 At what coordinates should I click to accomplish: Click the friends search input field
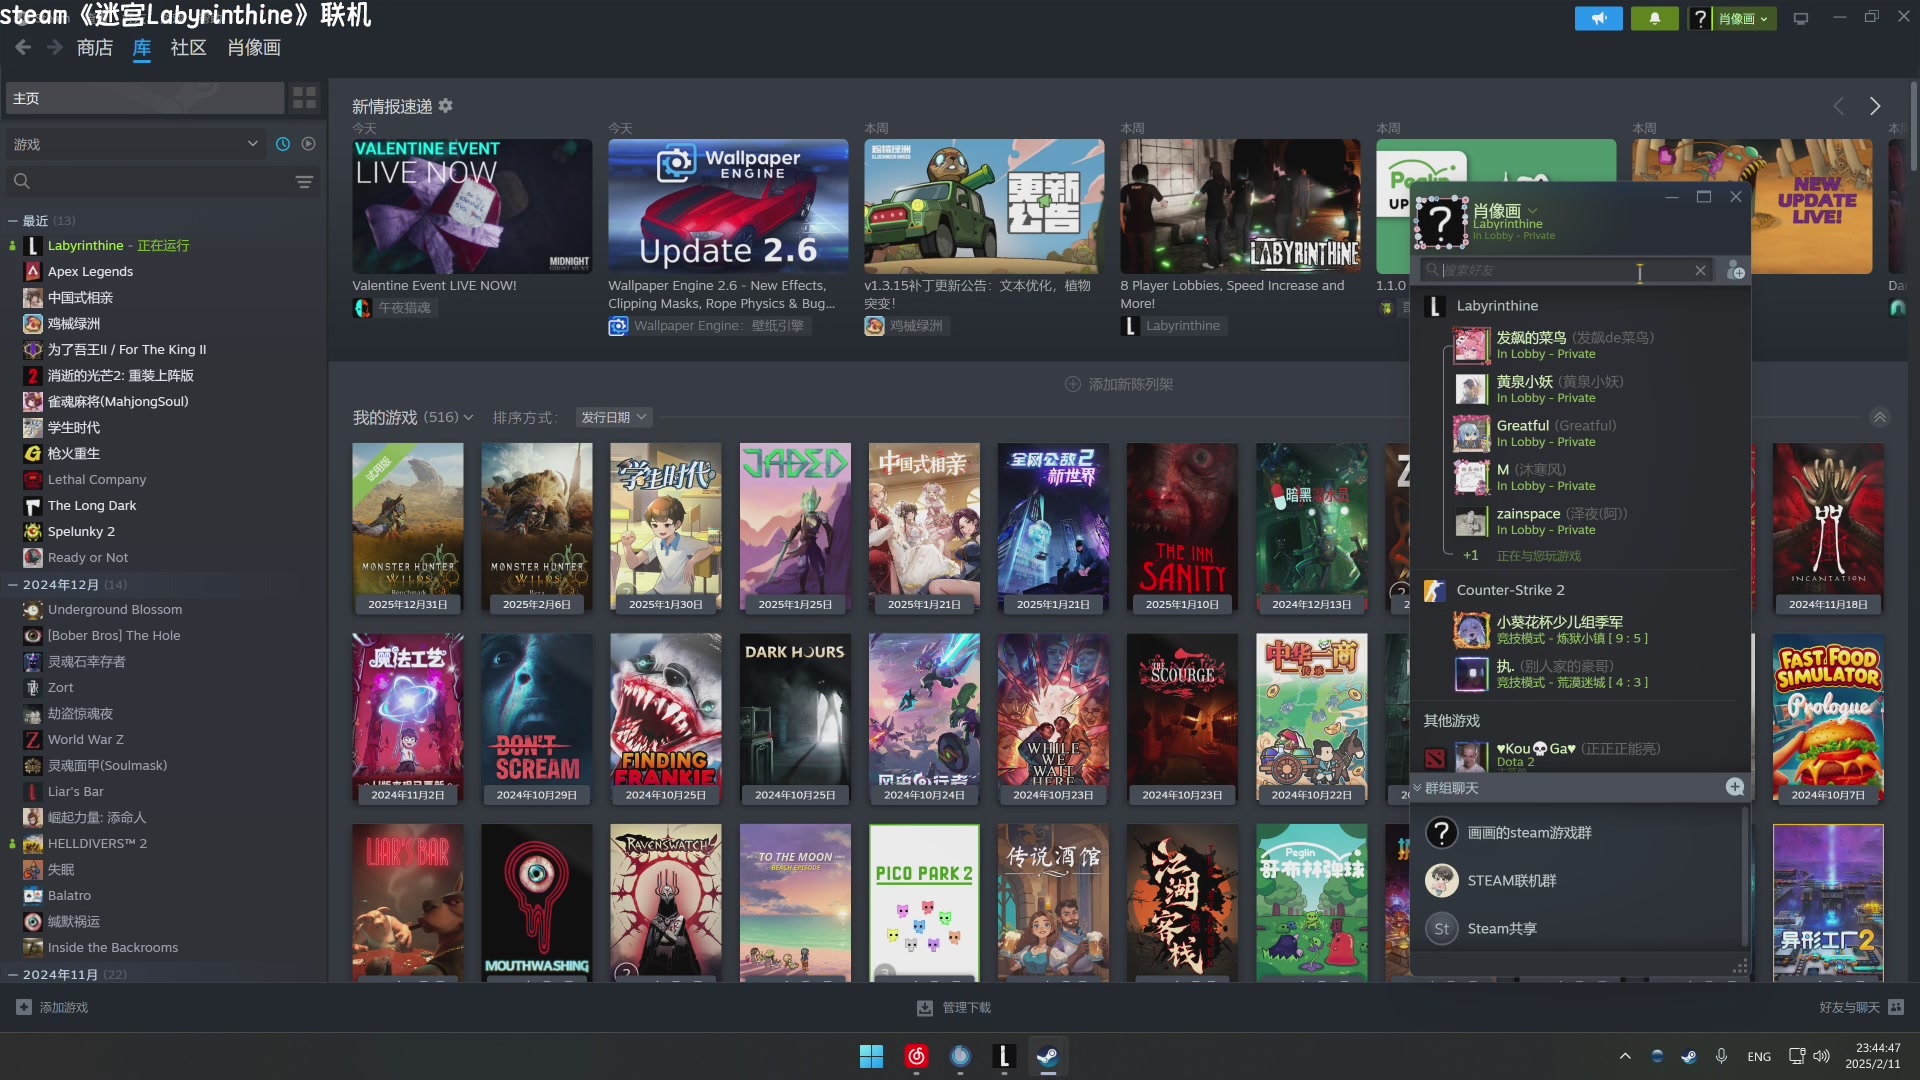click(1565, 270)
